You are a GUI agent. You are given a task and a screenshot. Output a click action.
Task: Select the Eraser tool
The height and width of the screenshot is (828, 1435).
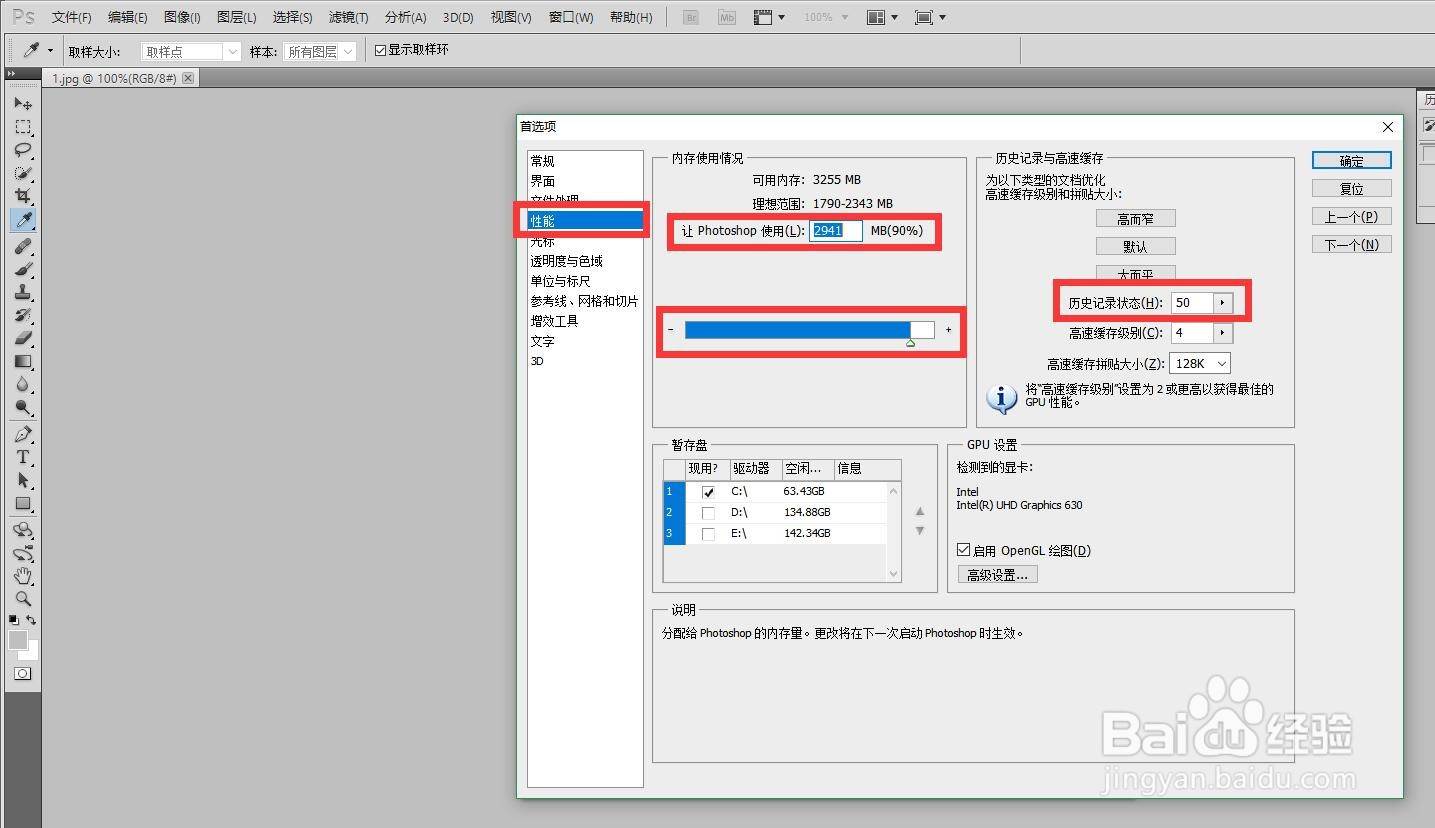tap(22, 338)
